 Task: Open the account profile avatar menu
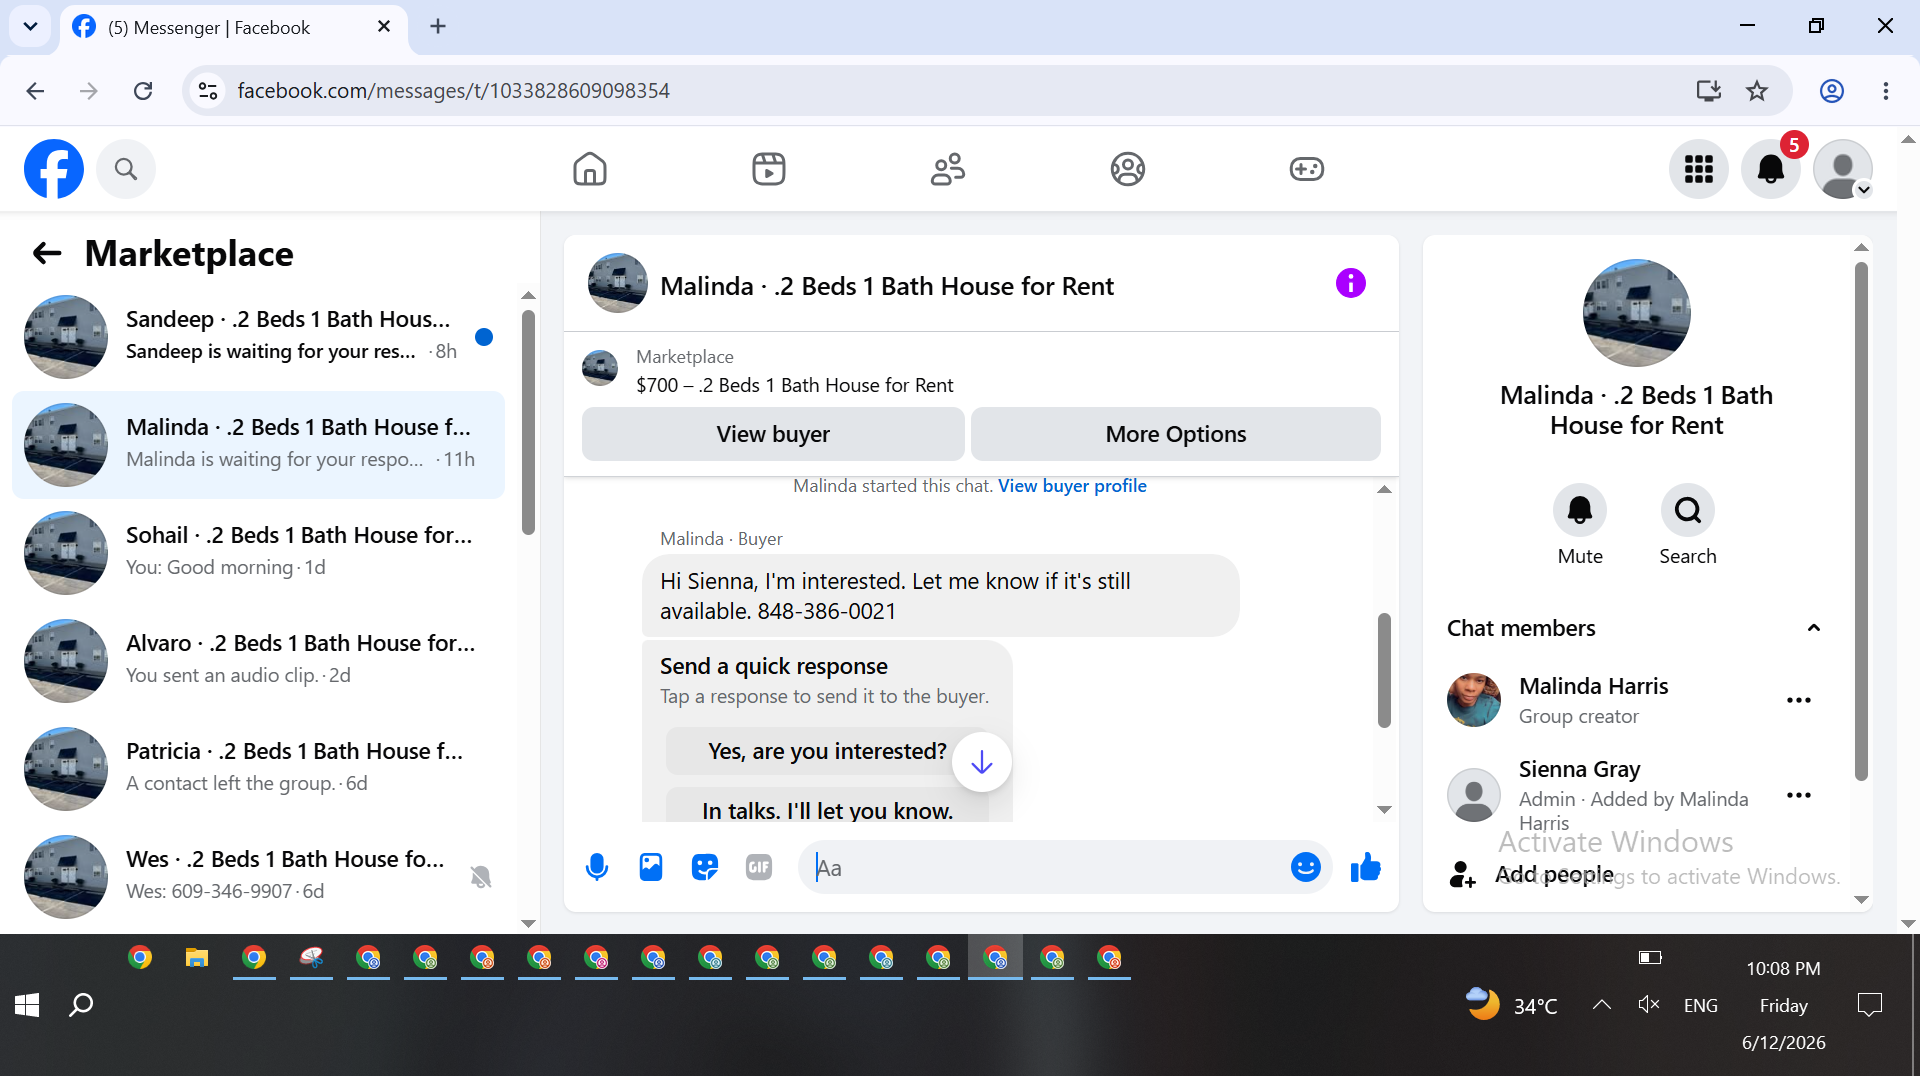[x=1843, y=169]
